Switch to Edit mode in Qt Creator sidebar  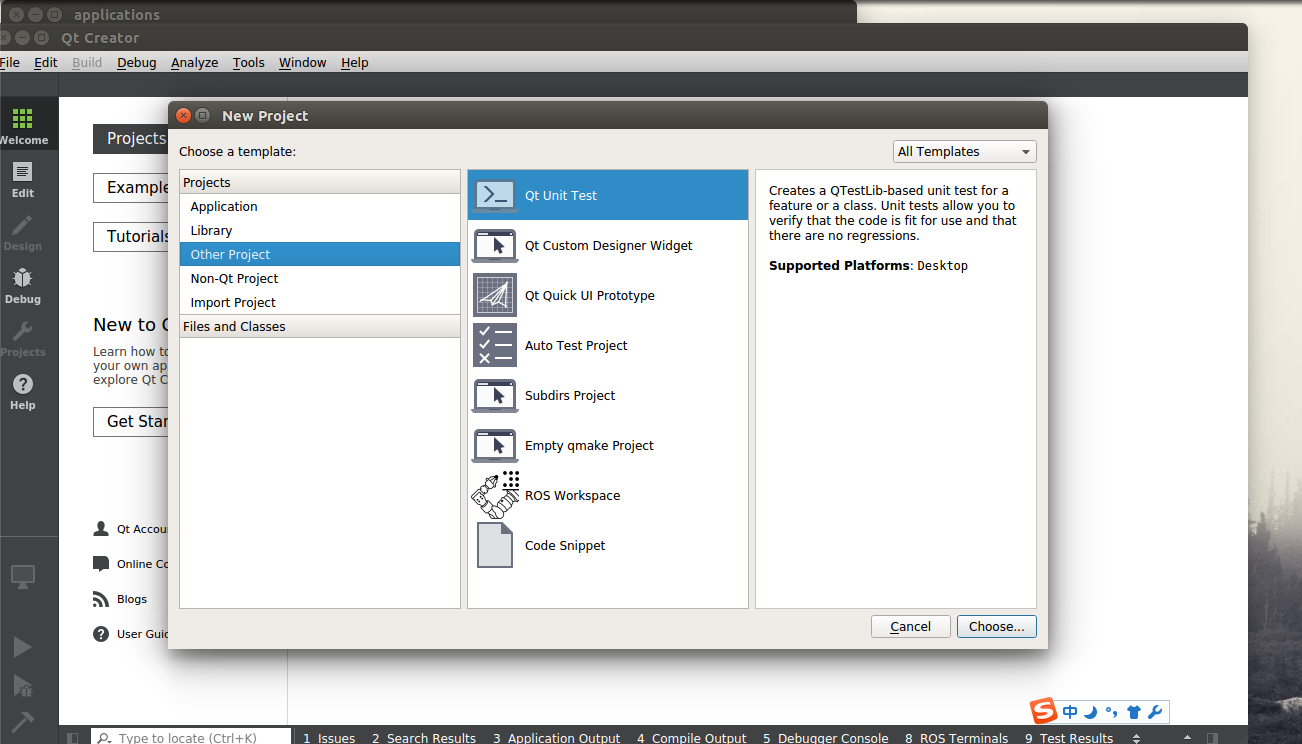click(x=23, y=179)
